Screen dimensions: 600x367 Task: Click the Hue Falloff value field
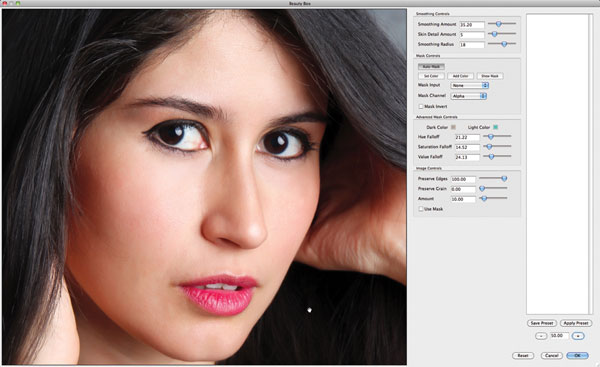pos(467,137)
